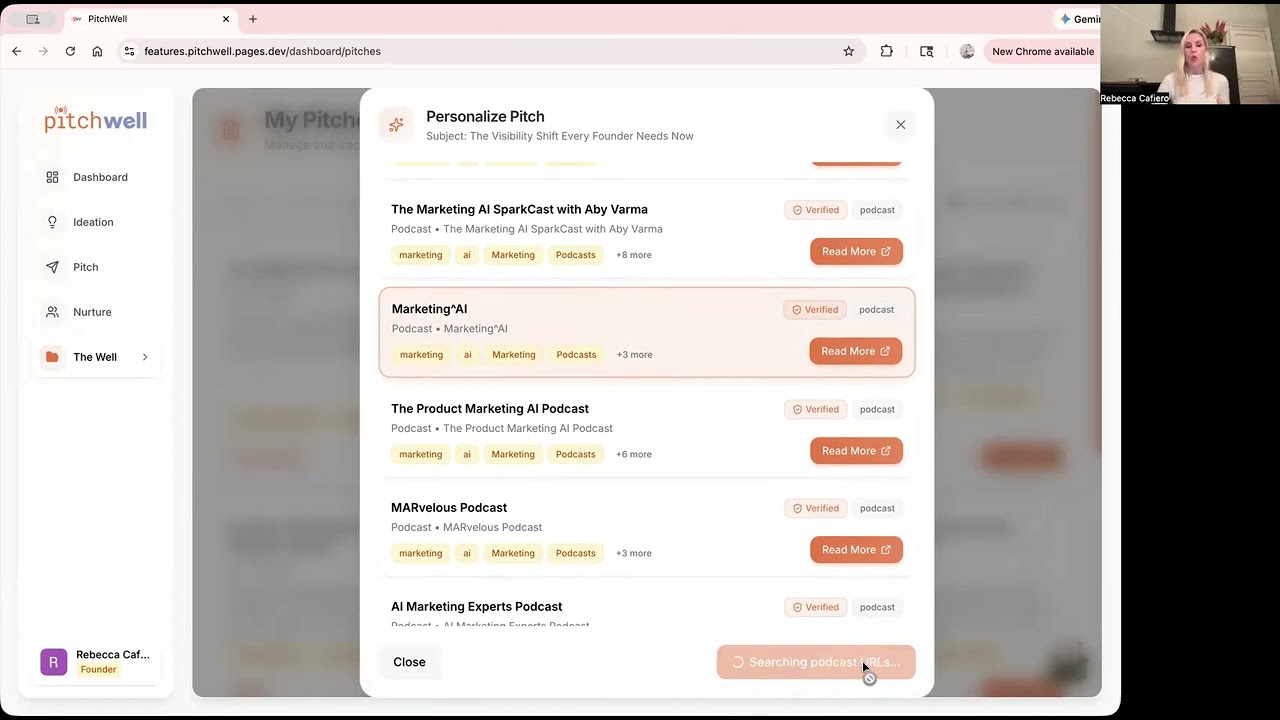Click the Personalize Pitch sparkle icon
1280x720 pixels.
396,125
